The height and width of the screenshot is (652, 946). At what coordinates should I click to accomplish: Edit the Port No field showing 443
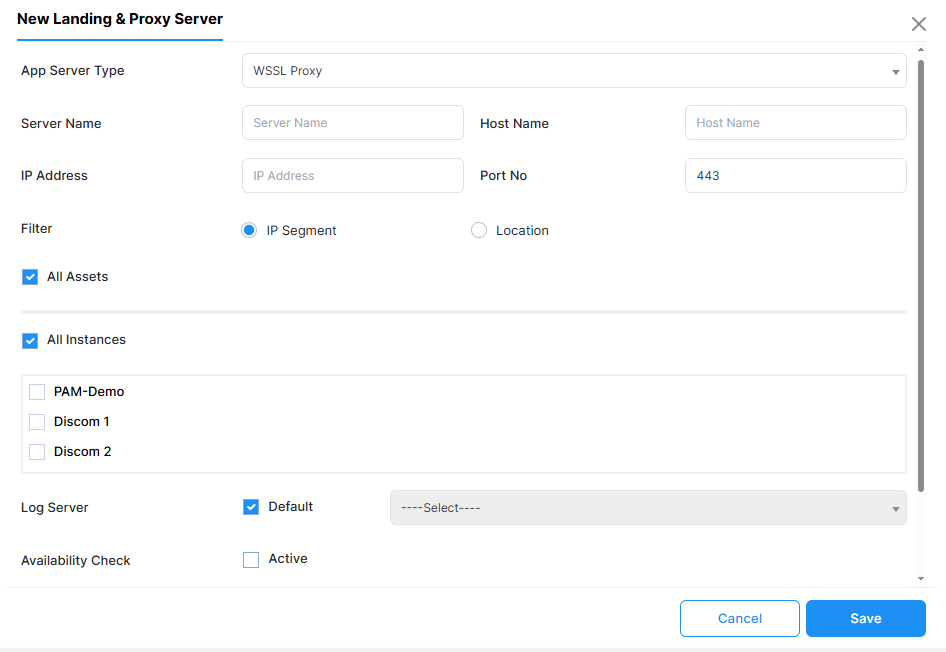click(x=795, y=176)
